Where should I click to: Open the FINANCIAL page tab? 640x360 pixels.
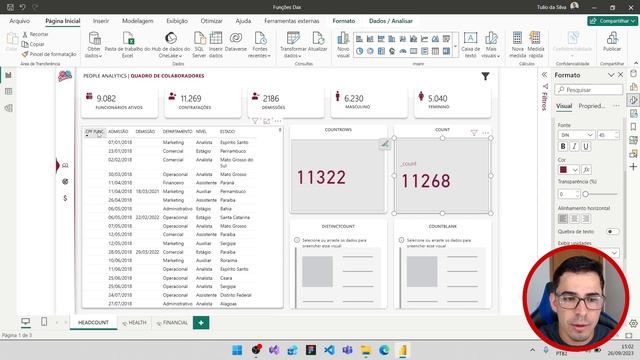pyautogui.click(x=172, y=322)
